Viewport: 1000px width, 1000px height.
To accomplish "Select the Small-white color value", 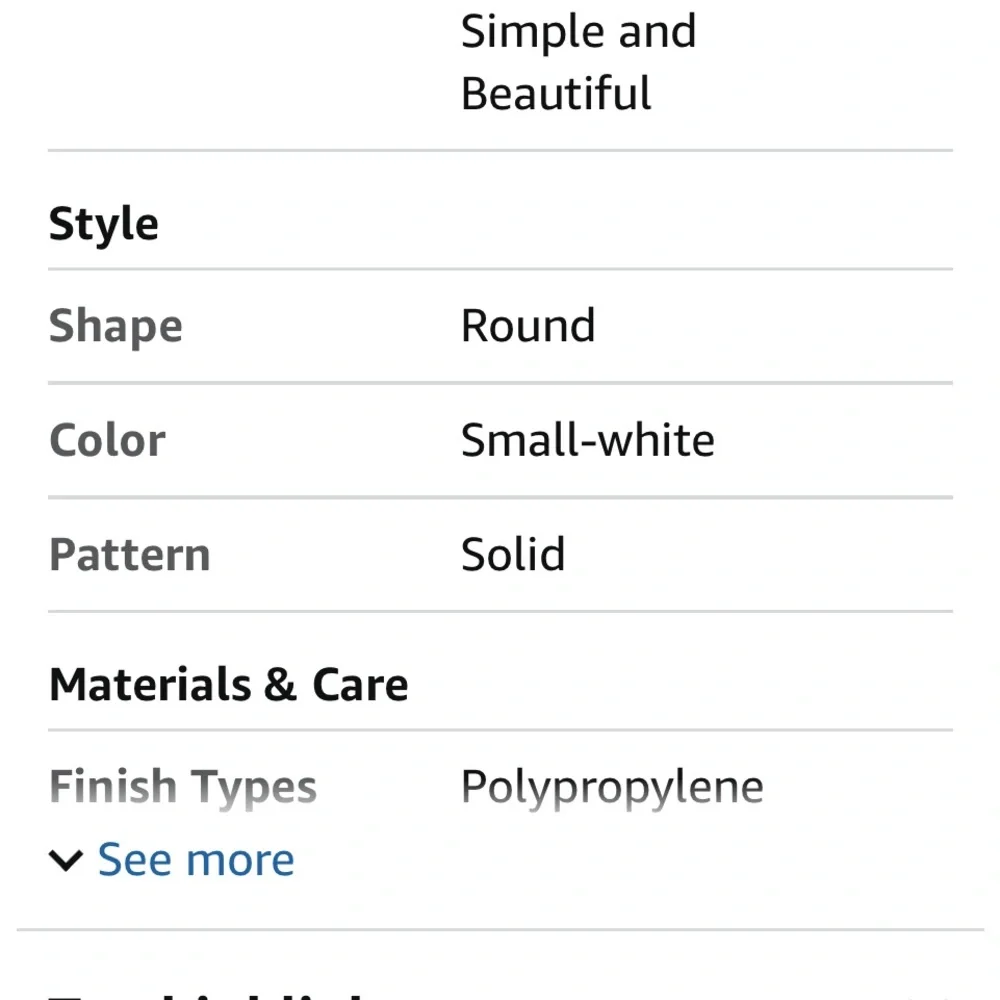I will [x=587, y=439].
